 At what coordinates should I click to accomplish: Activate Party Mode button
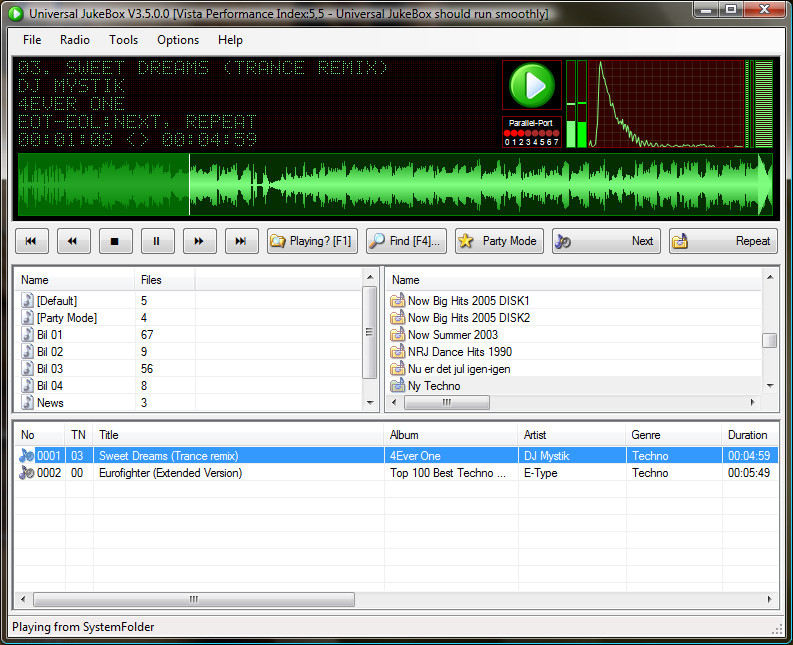(x=499, y=241)
